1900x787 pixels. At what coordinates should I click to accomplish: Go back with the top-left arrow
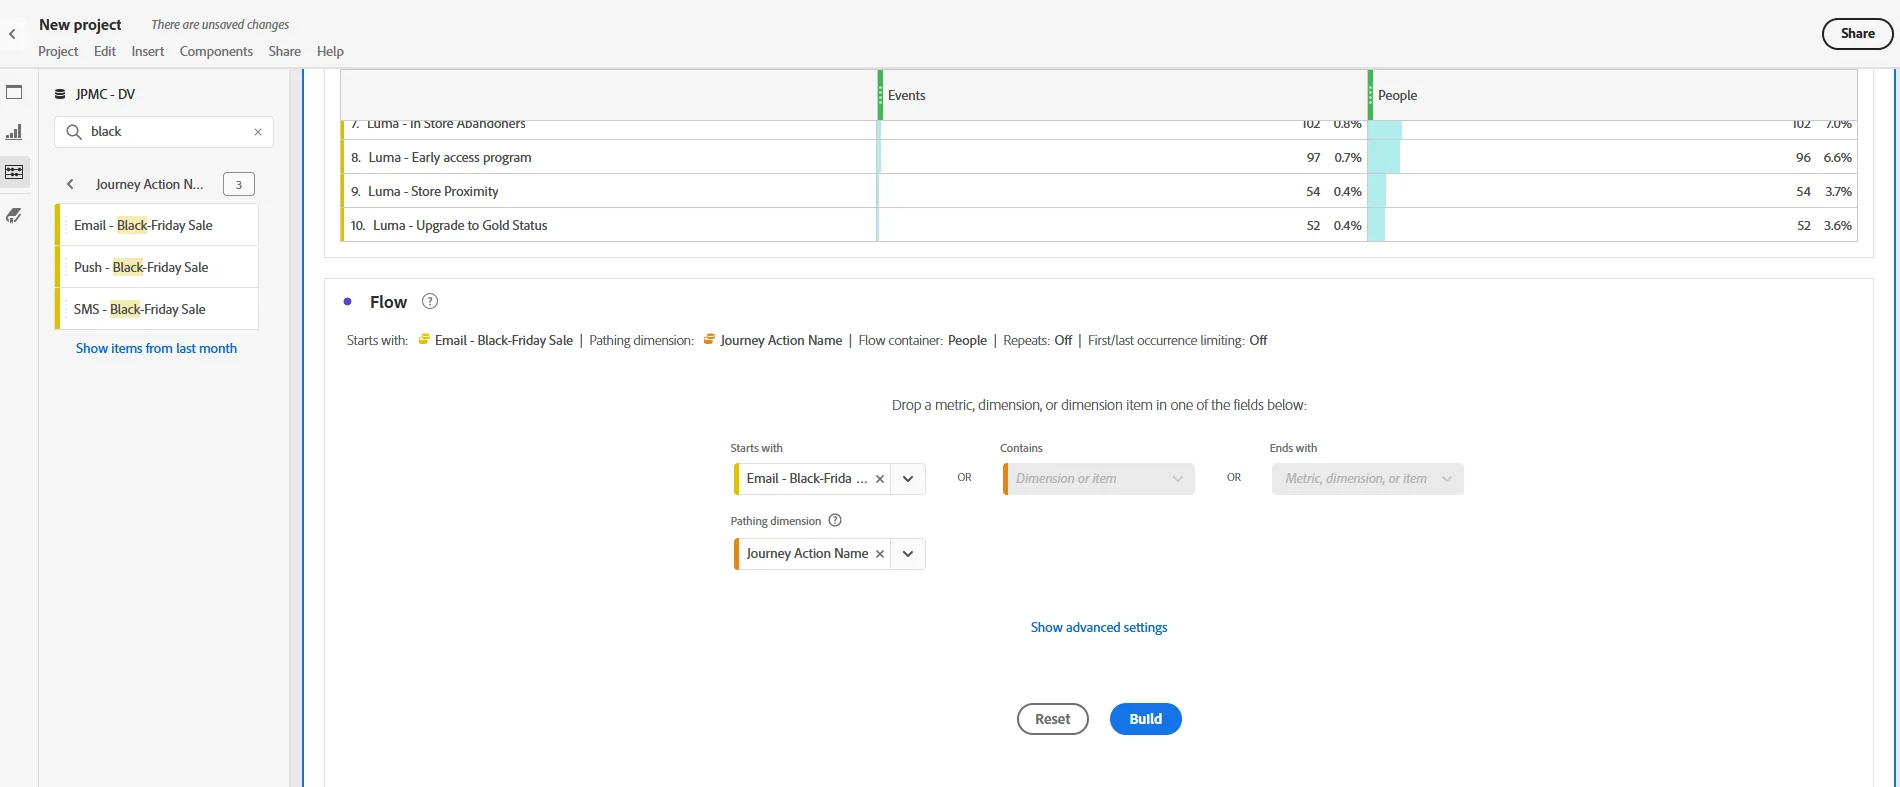click(12, 34)
